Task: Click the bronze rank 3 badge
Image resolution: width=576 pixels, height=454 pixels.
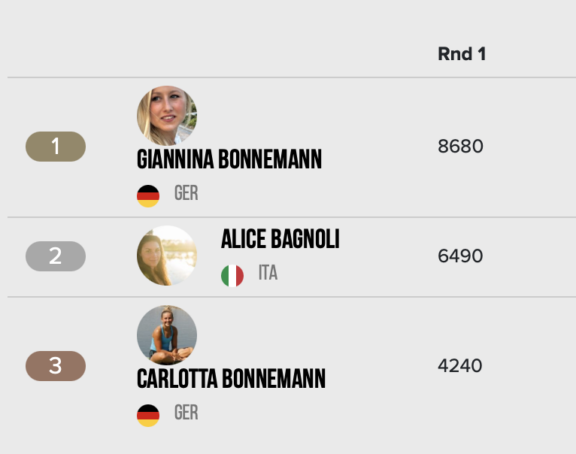Action: pos(55,366)
